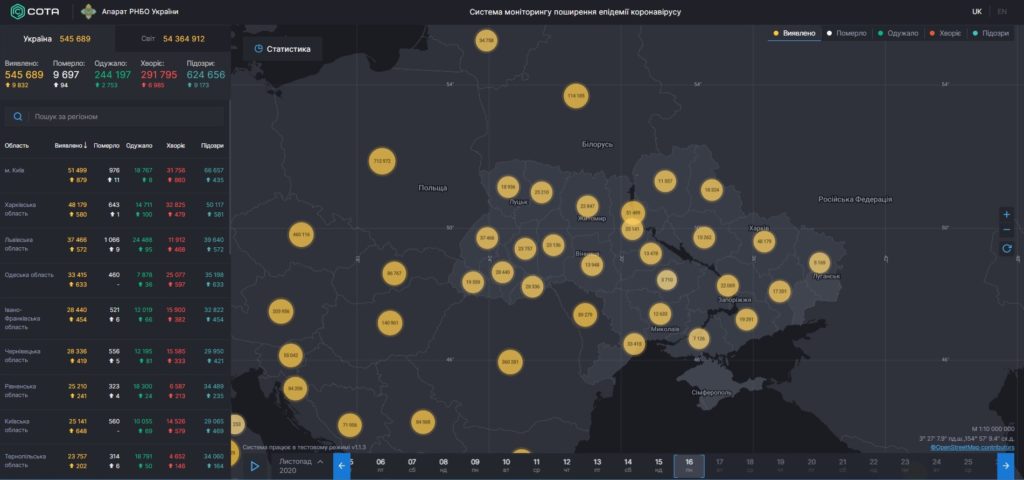Click the РНБО України emblem icon
Image resolution: width=1024 pixels, height=480 pixels.
tap(88, 11)
